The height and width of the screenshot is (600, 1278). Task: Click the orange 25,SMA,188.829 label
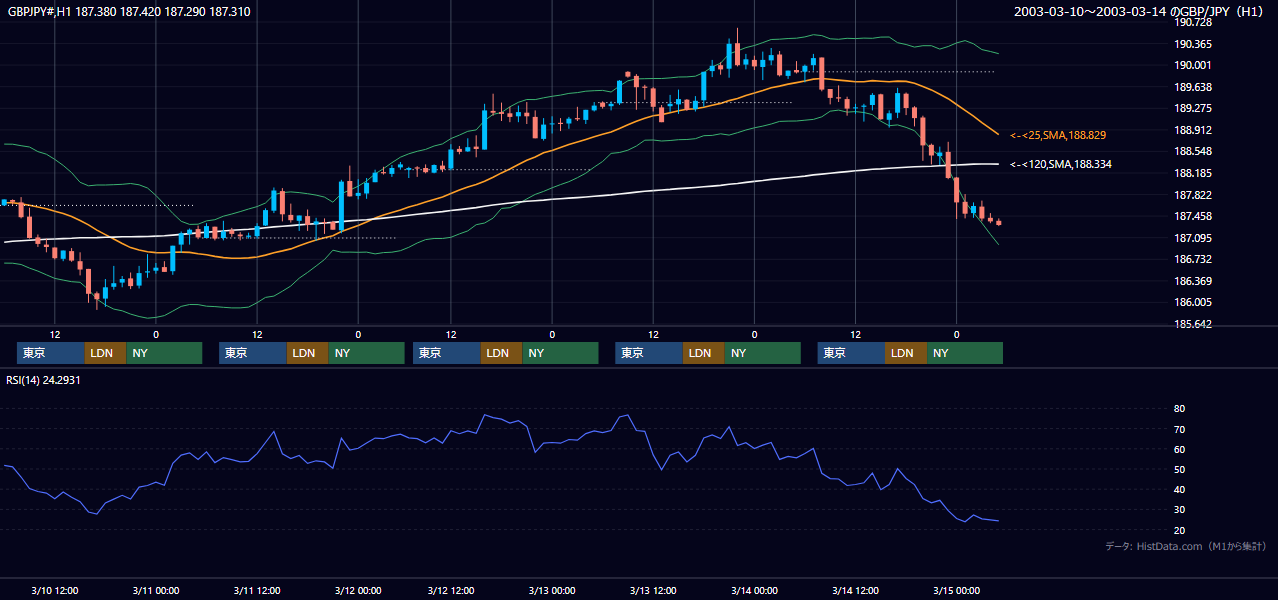coord(1058,135)
